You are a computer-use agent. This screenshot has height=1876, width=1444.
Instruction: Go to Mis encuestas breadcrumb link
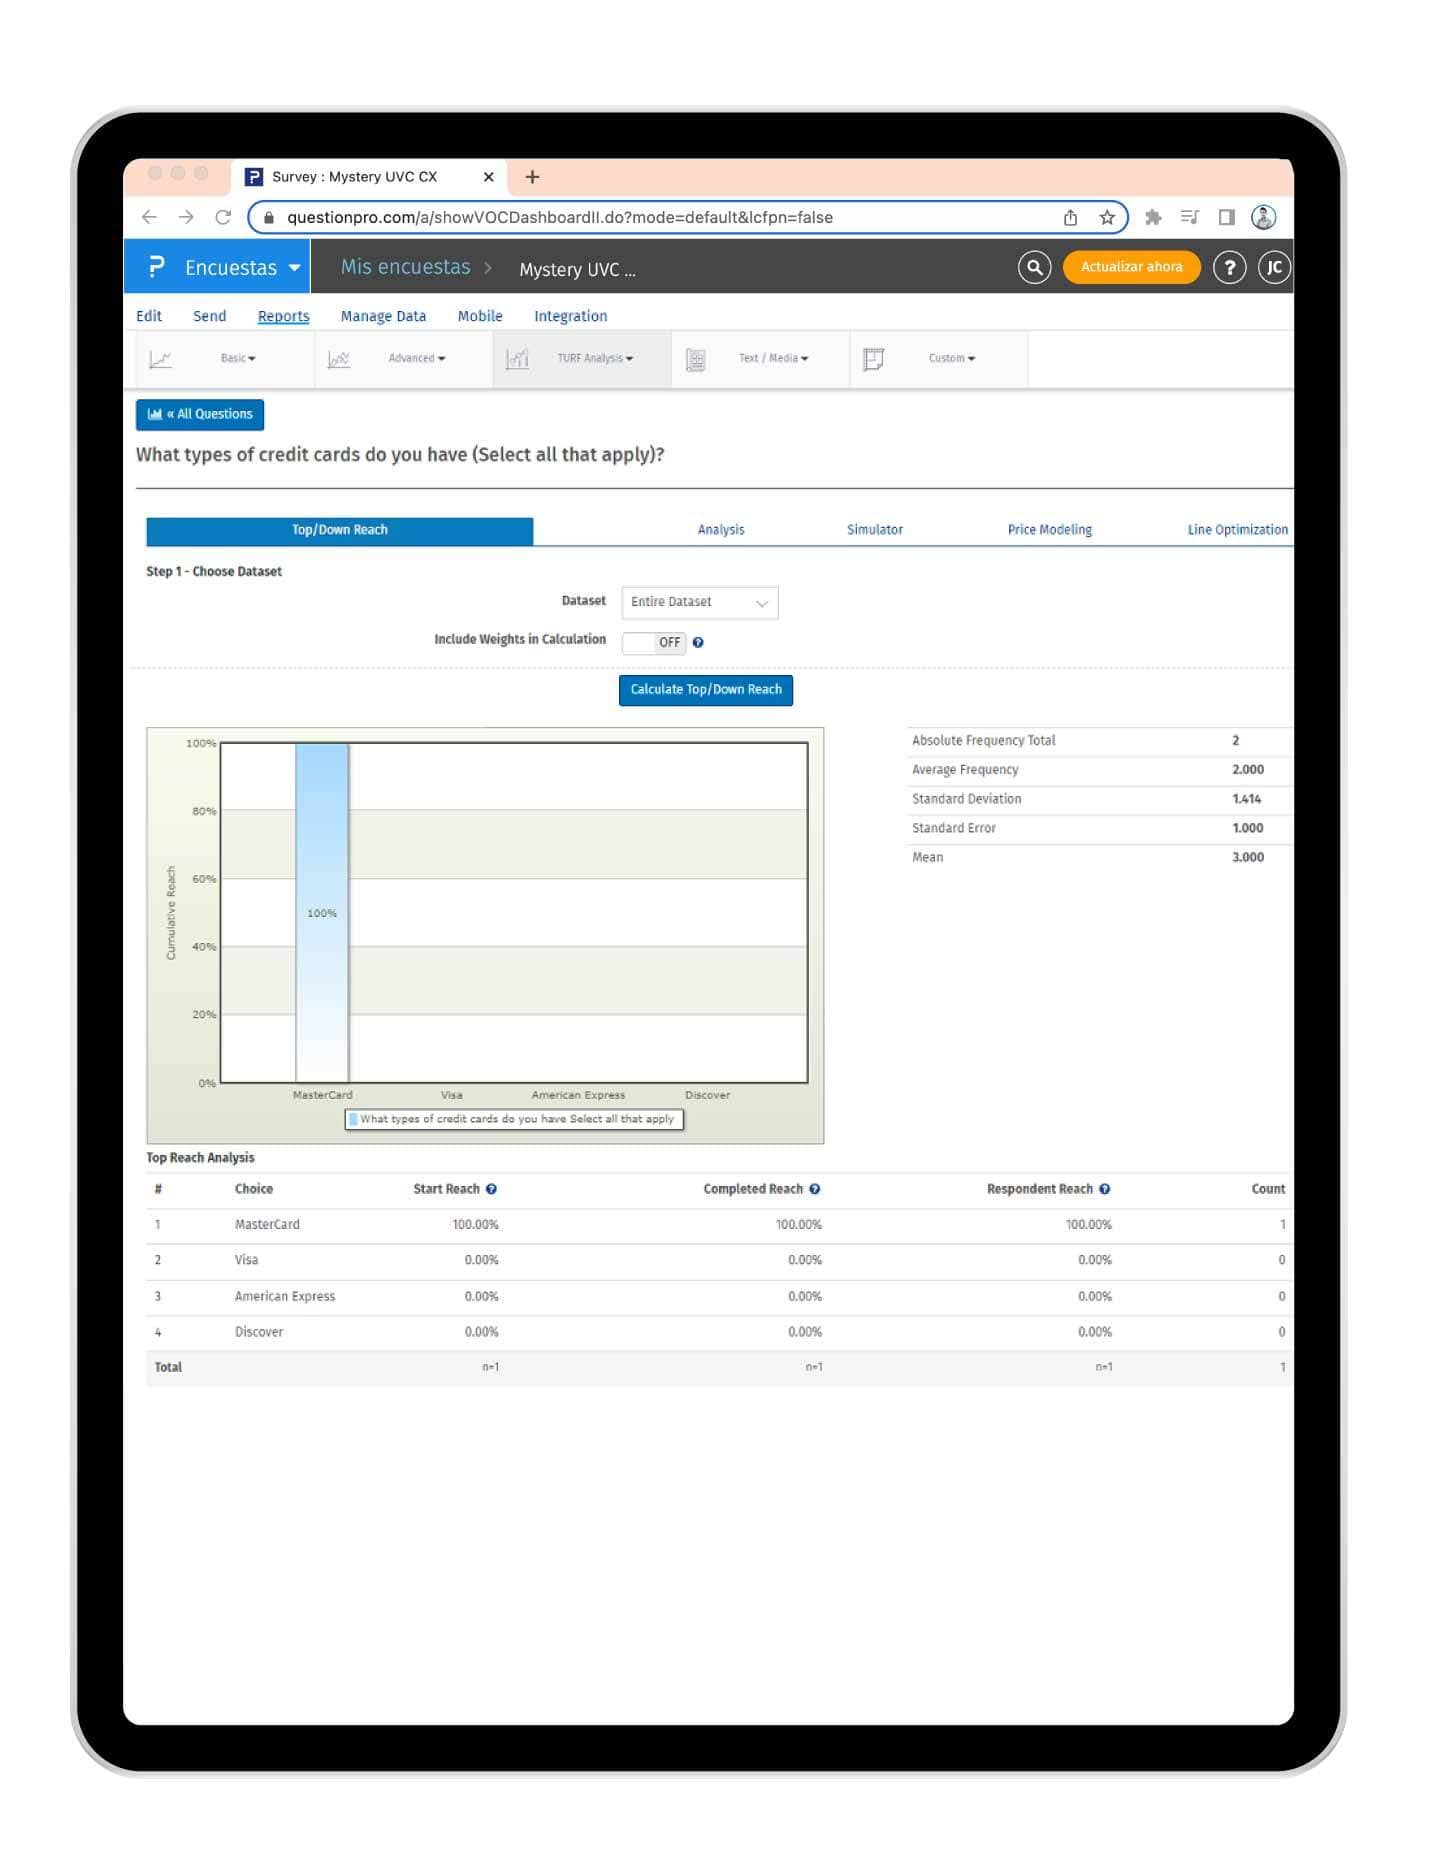[x=406, y=267]
